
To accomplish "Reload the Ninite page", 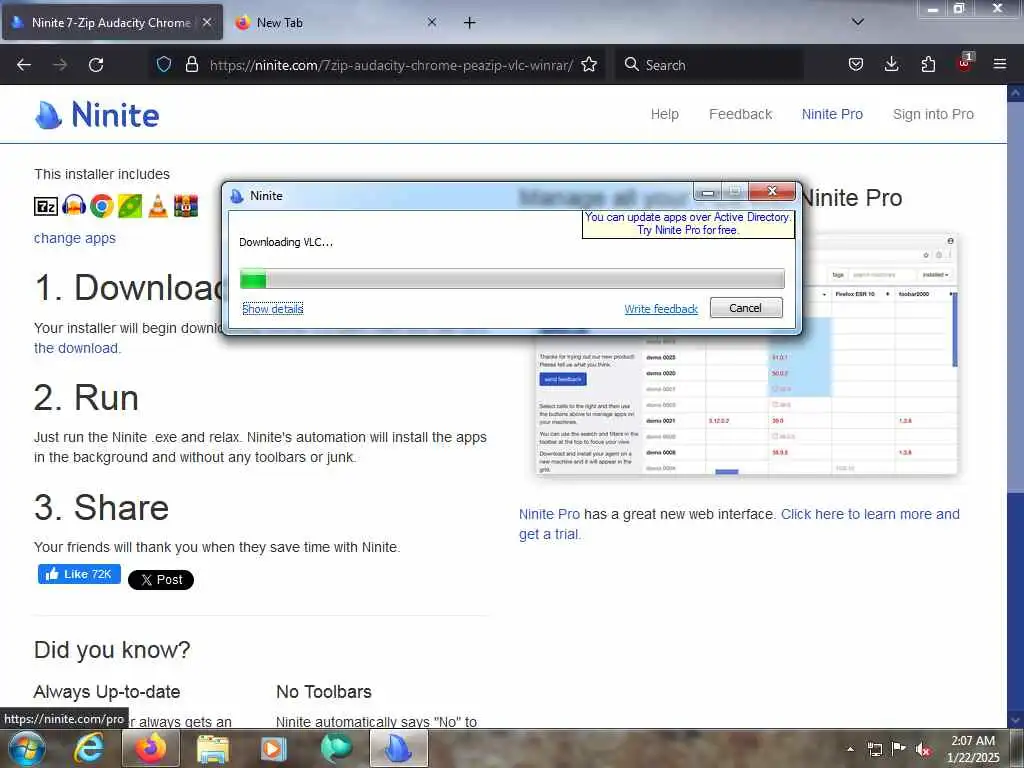I will coord(96,65).
